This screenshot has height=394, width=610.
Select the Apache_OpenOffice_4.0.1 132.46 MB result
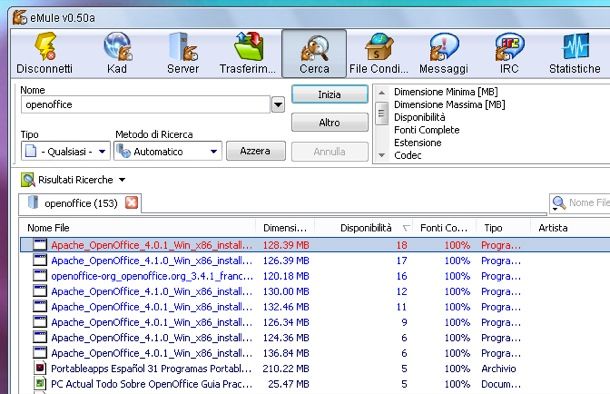(x=315, y=306)
